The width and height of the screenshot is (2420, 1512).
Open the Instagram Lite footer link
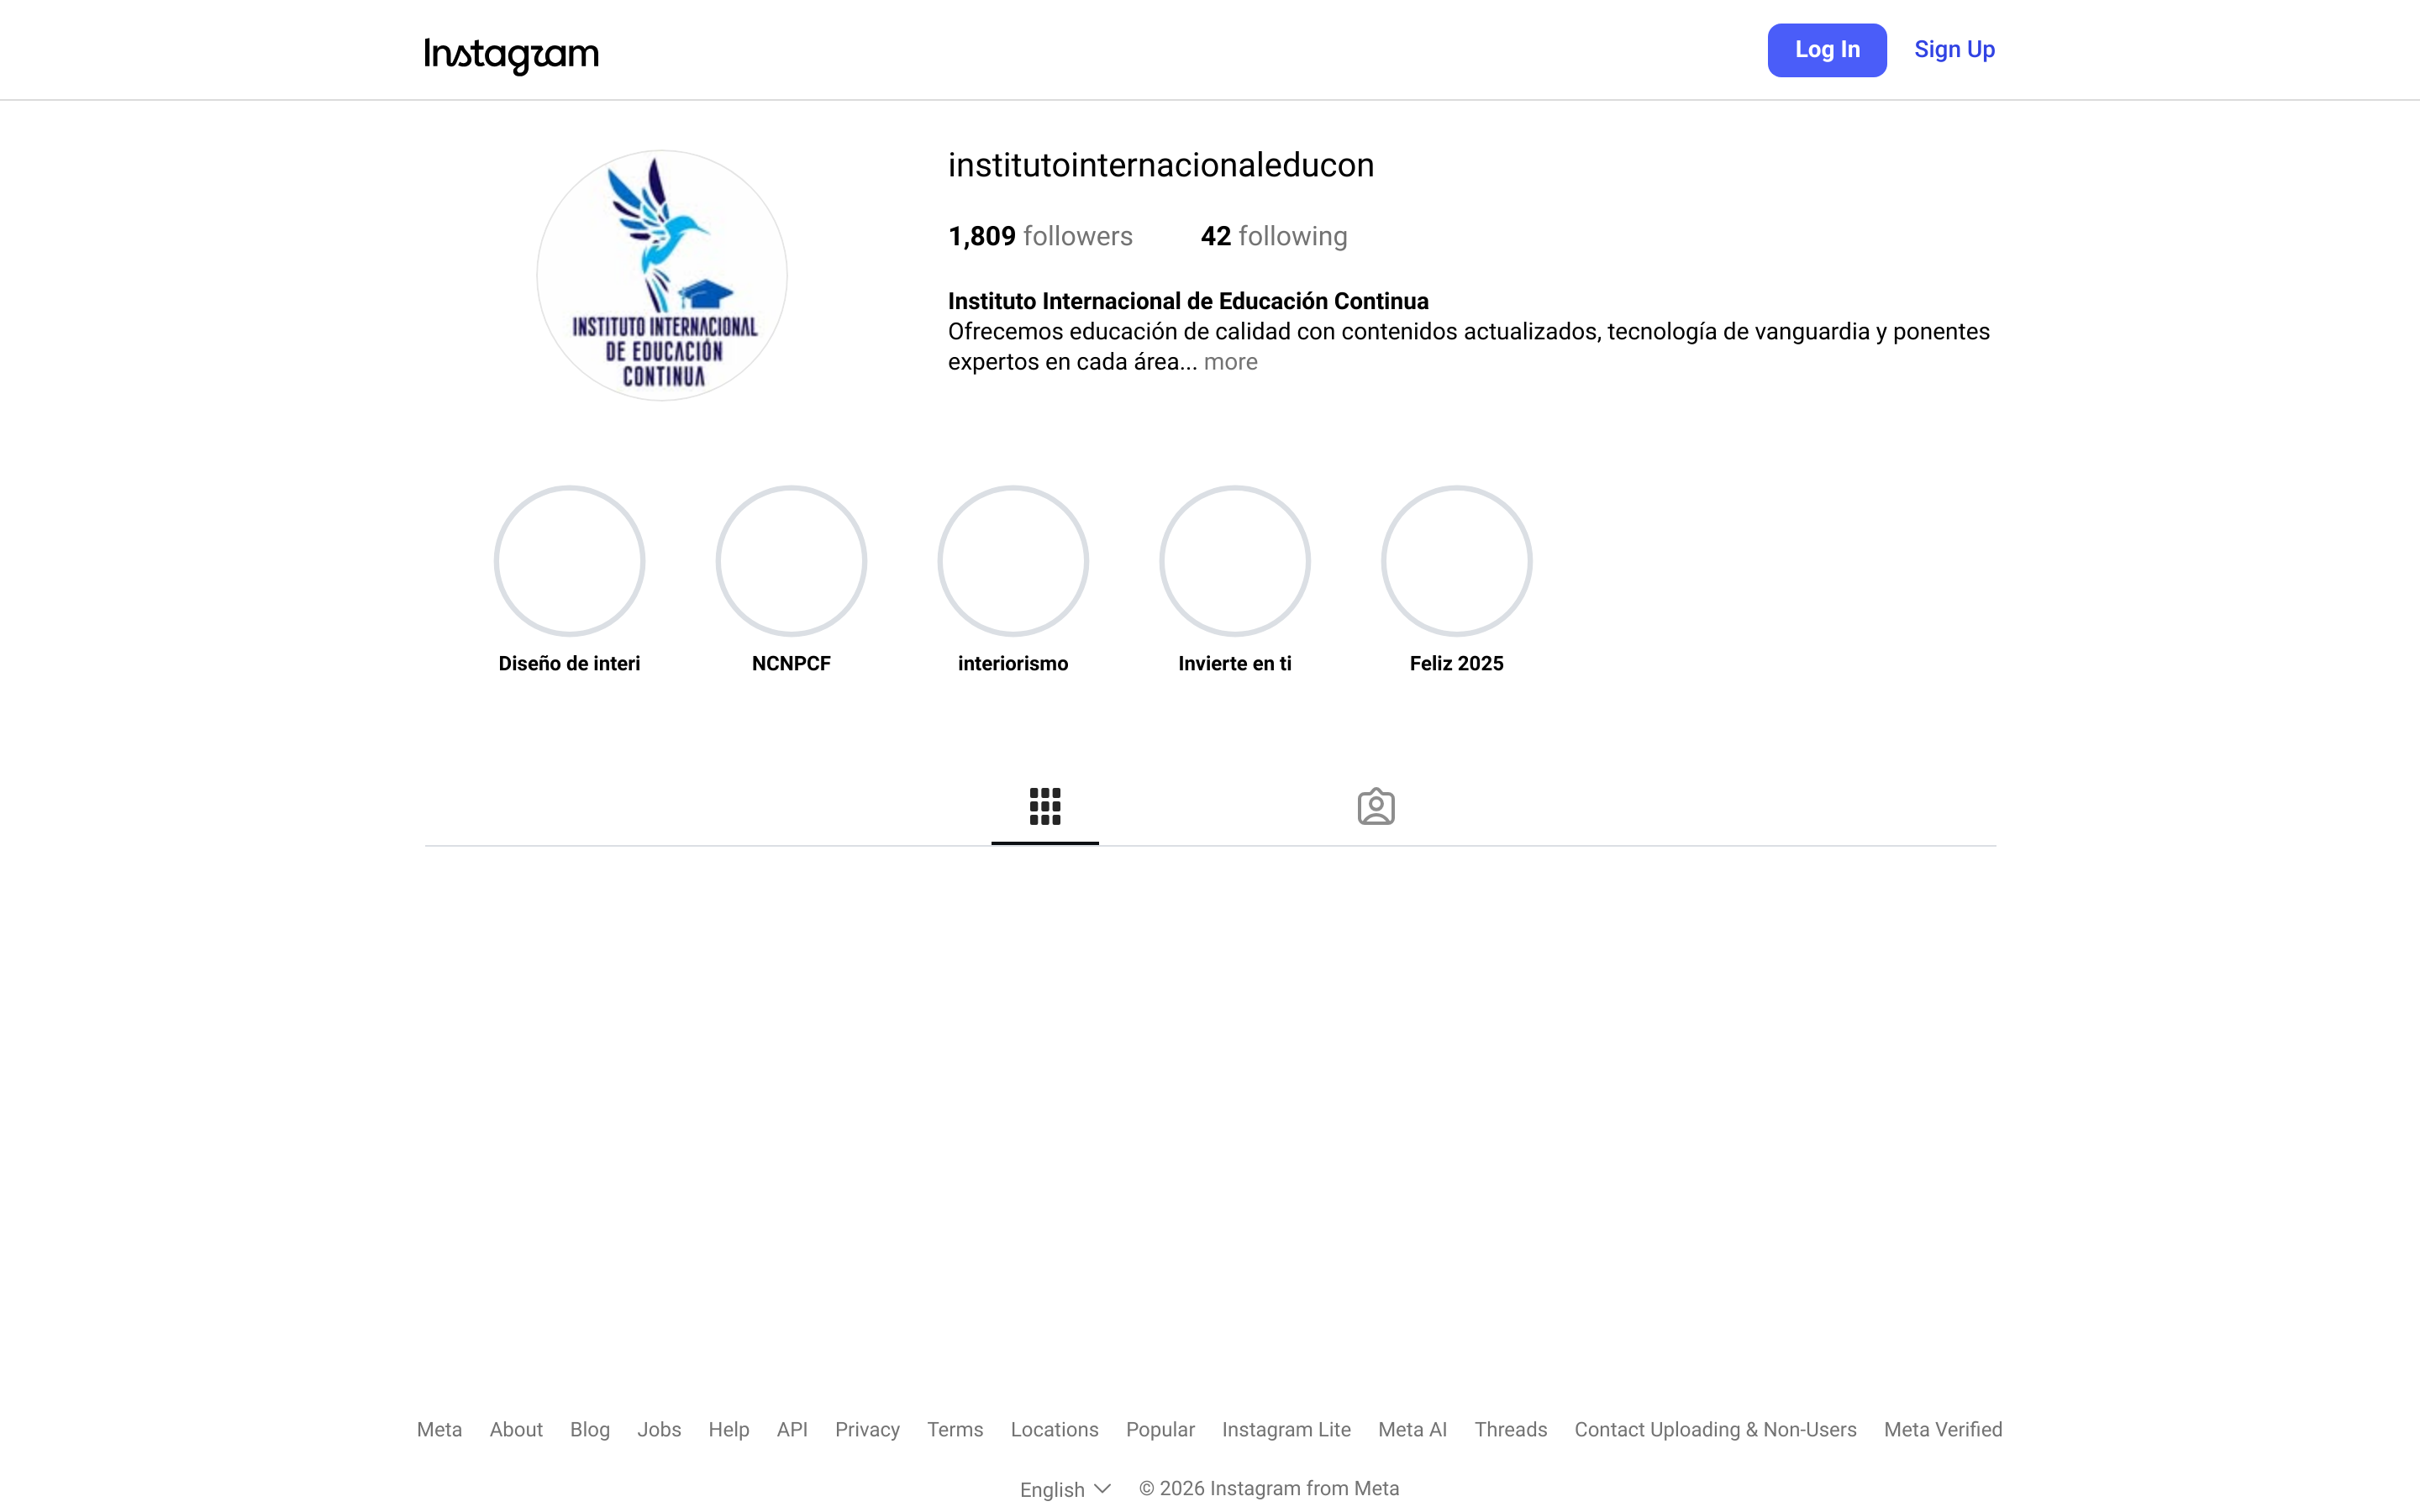pyautogui.click(x=1286, y=1429)
